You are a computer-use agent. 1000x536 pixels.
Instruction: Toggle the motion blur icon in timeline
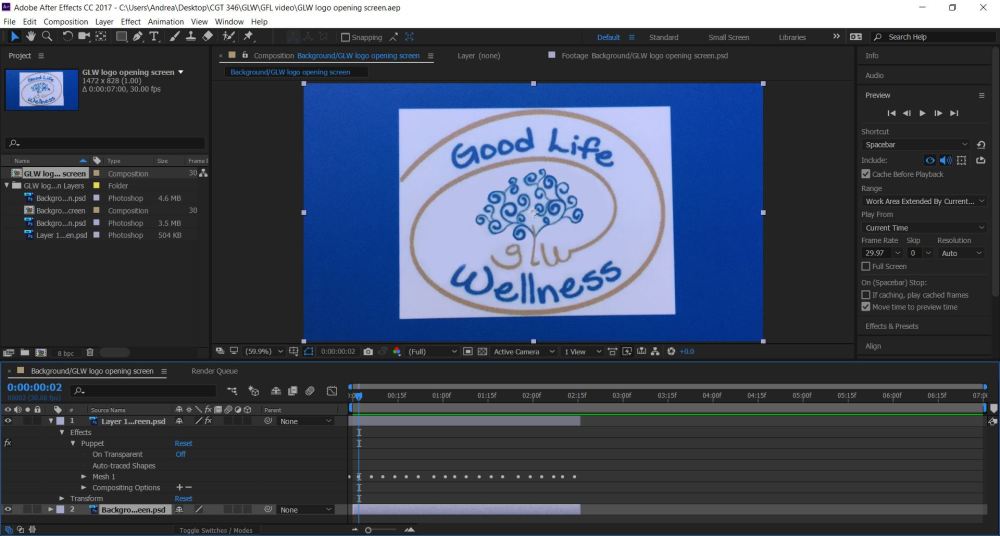(310, 391)
